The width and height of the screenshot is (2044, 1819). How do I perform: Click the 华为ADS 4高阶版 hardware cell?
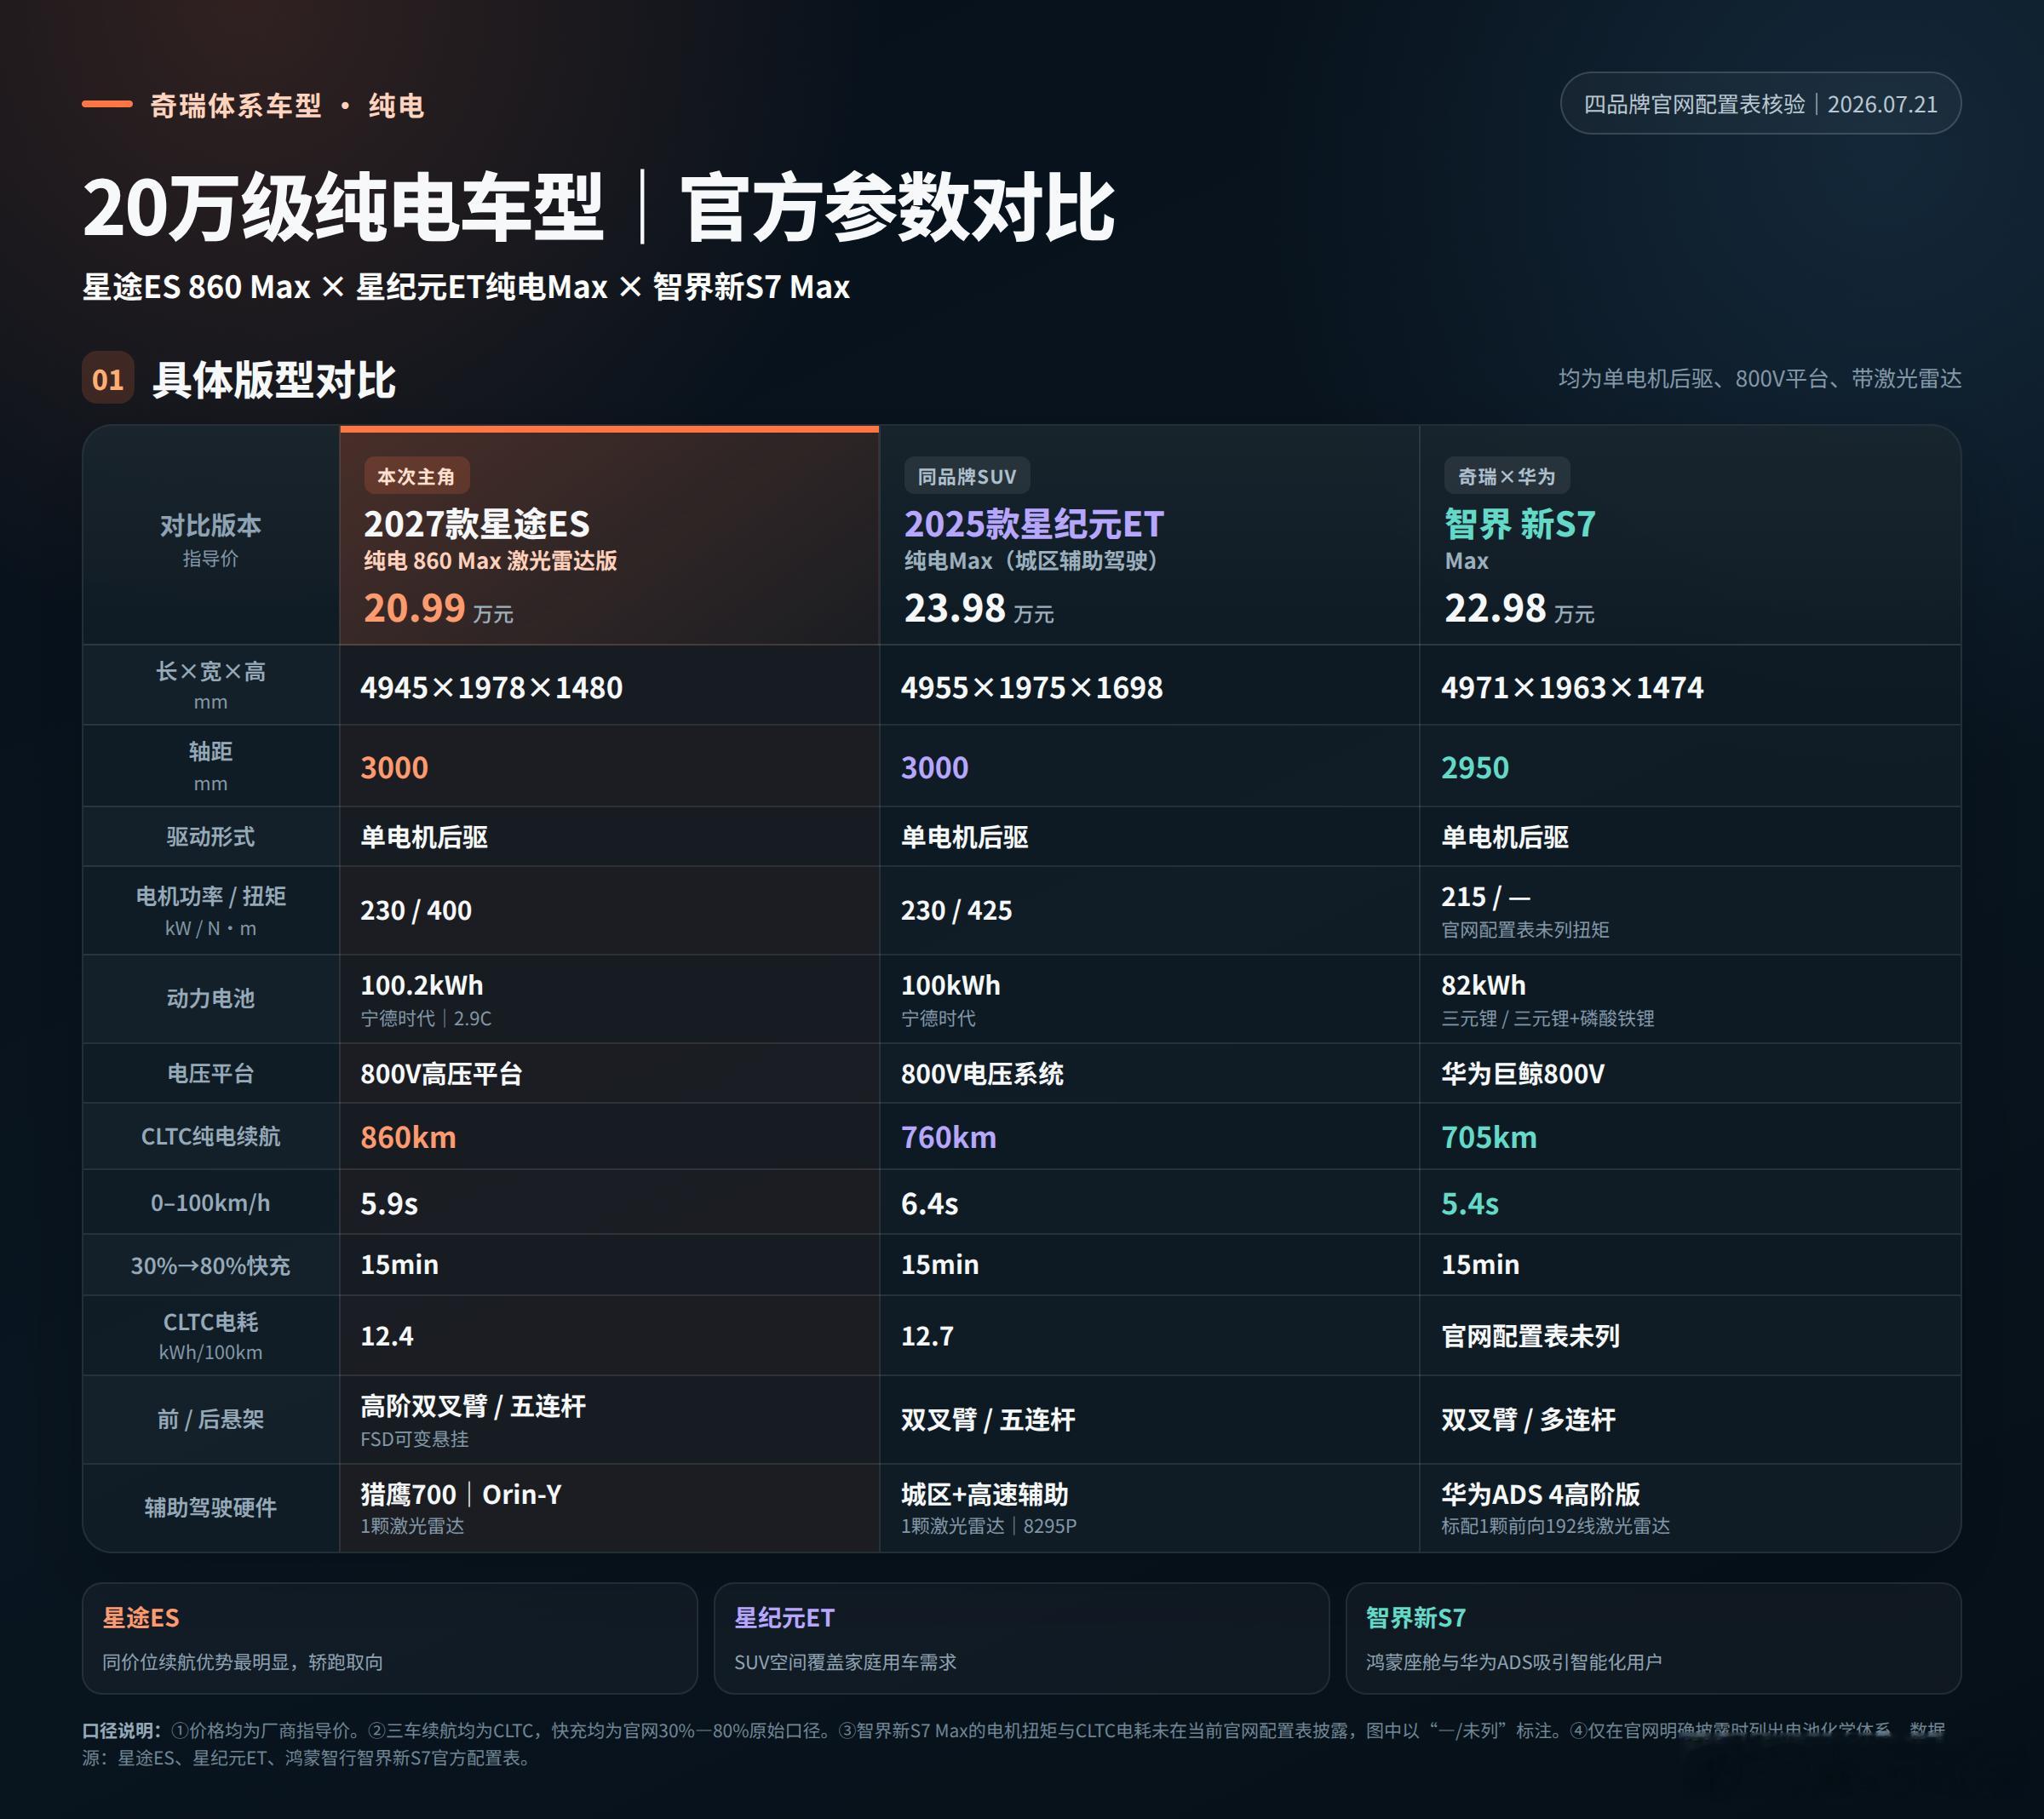[1540, 1494]
